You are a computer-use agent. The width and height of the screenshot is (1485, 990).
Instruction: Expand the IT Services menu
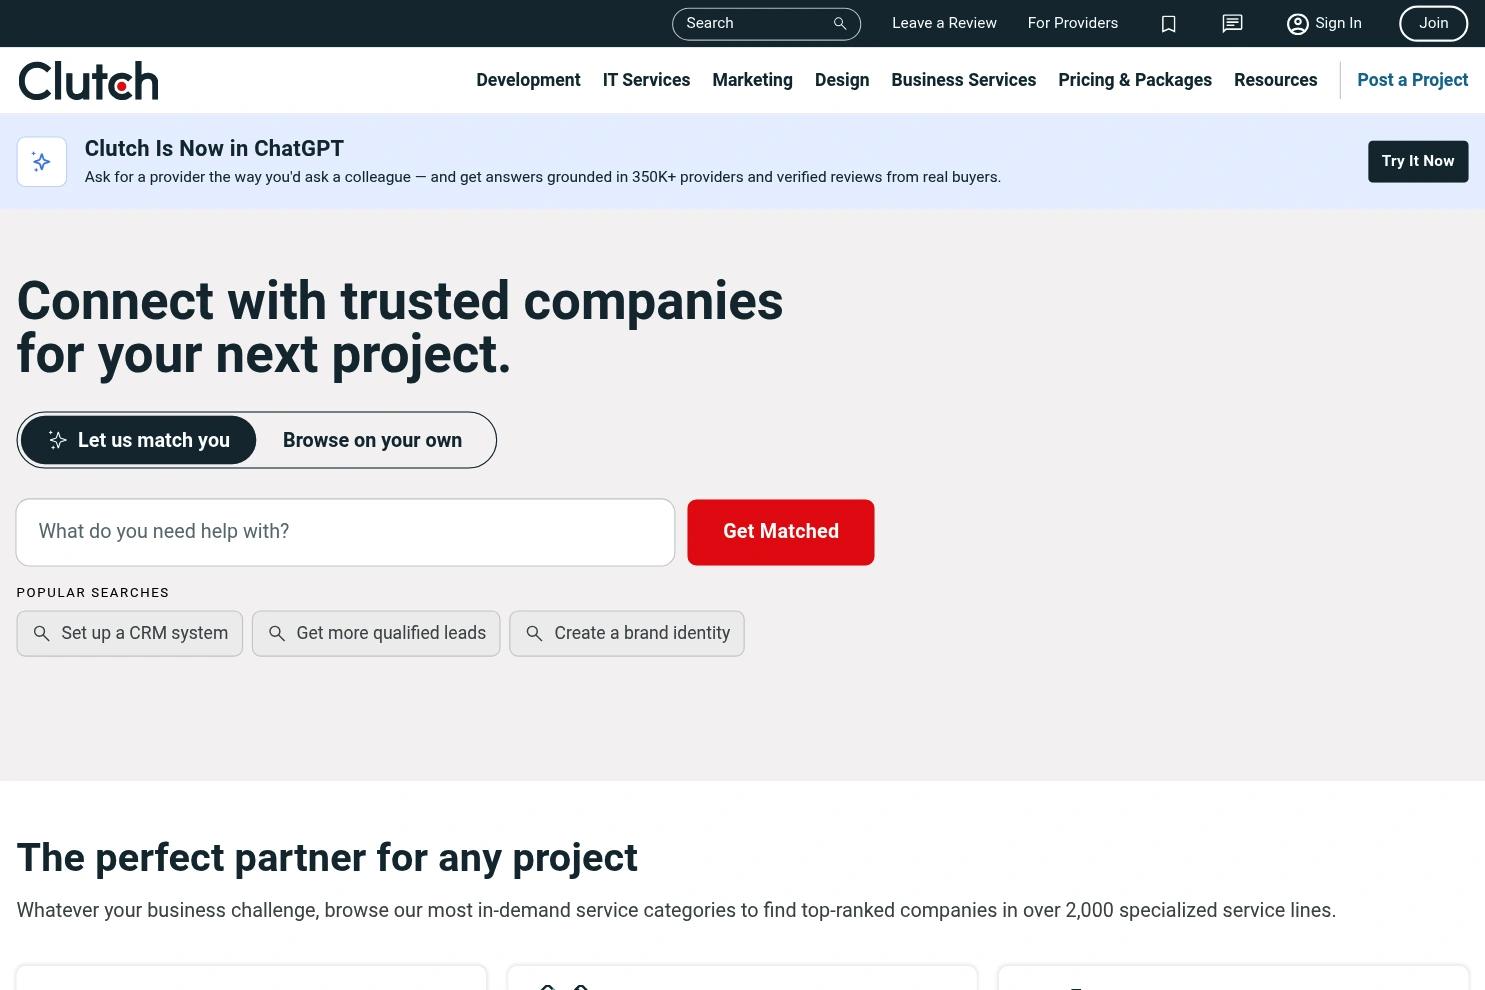646,80
